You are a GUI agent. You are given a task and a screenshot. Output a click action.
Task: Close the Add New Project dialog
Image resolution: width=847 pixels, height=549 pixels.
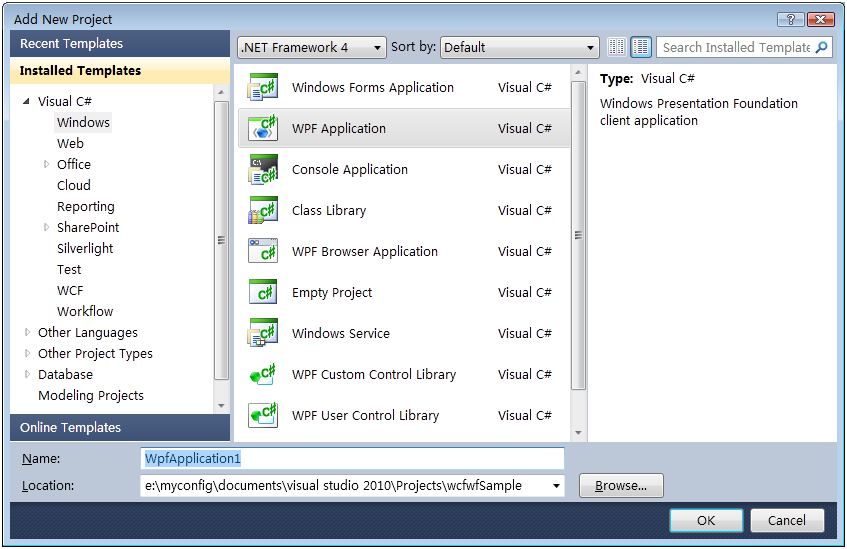point(821,19)
